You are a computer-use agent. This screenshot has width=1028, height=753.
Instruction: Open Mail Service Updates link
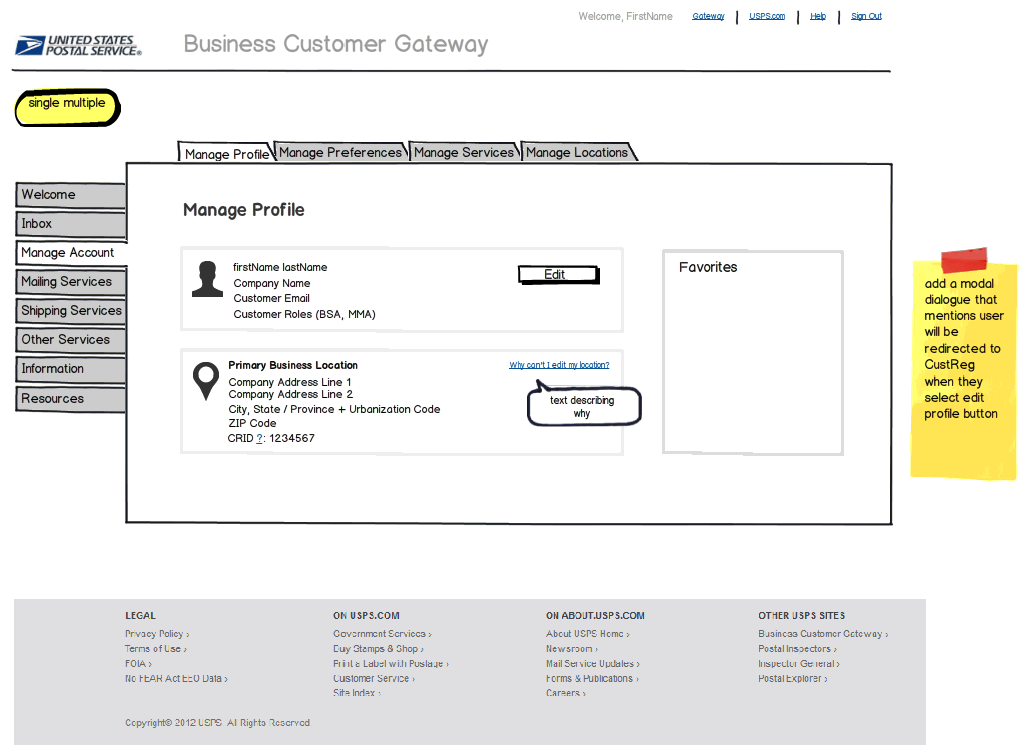pyautogui.click(x=592, y=664)
